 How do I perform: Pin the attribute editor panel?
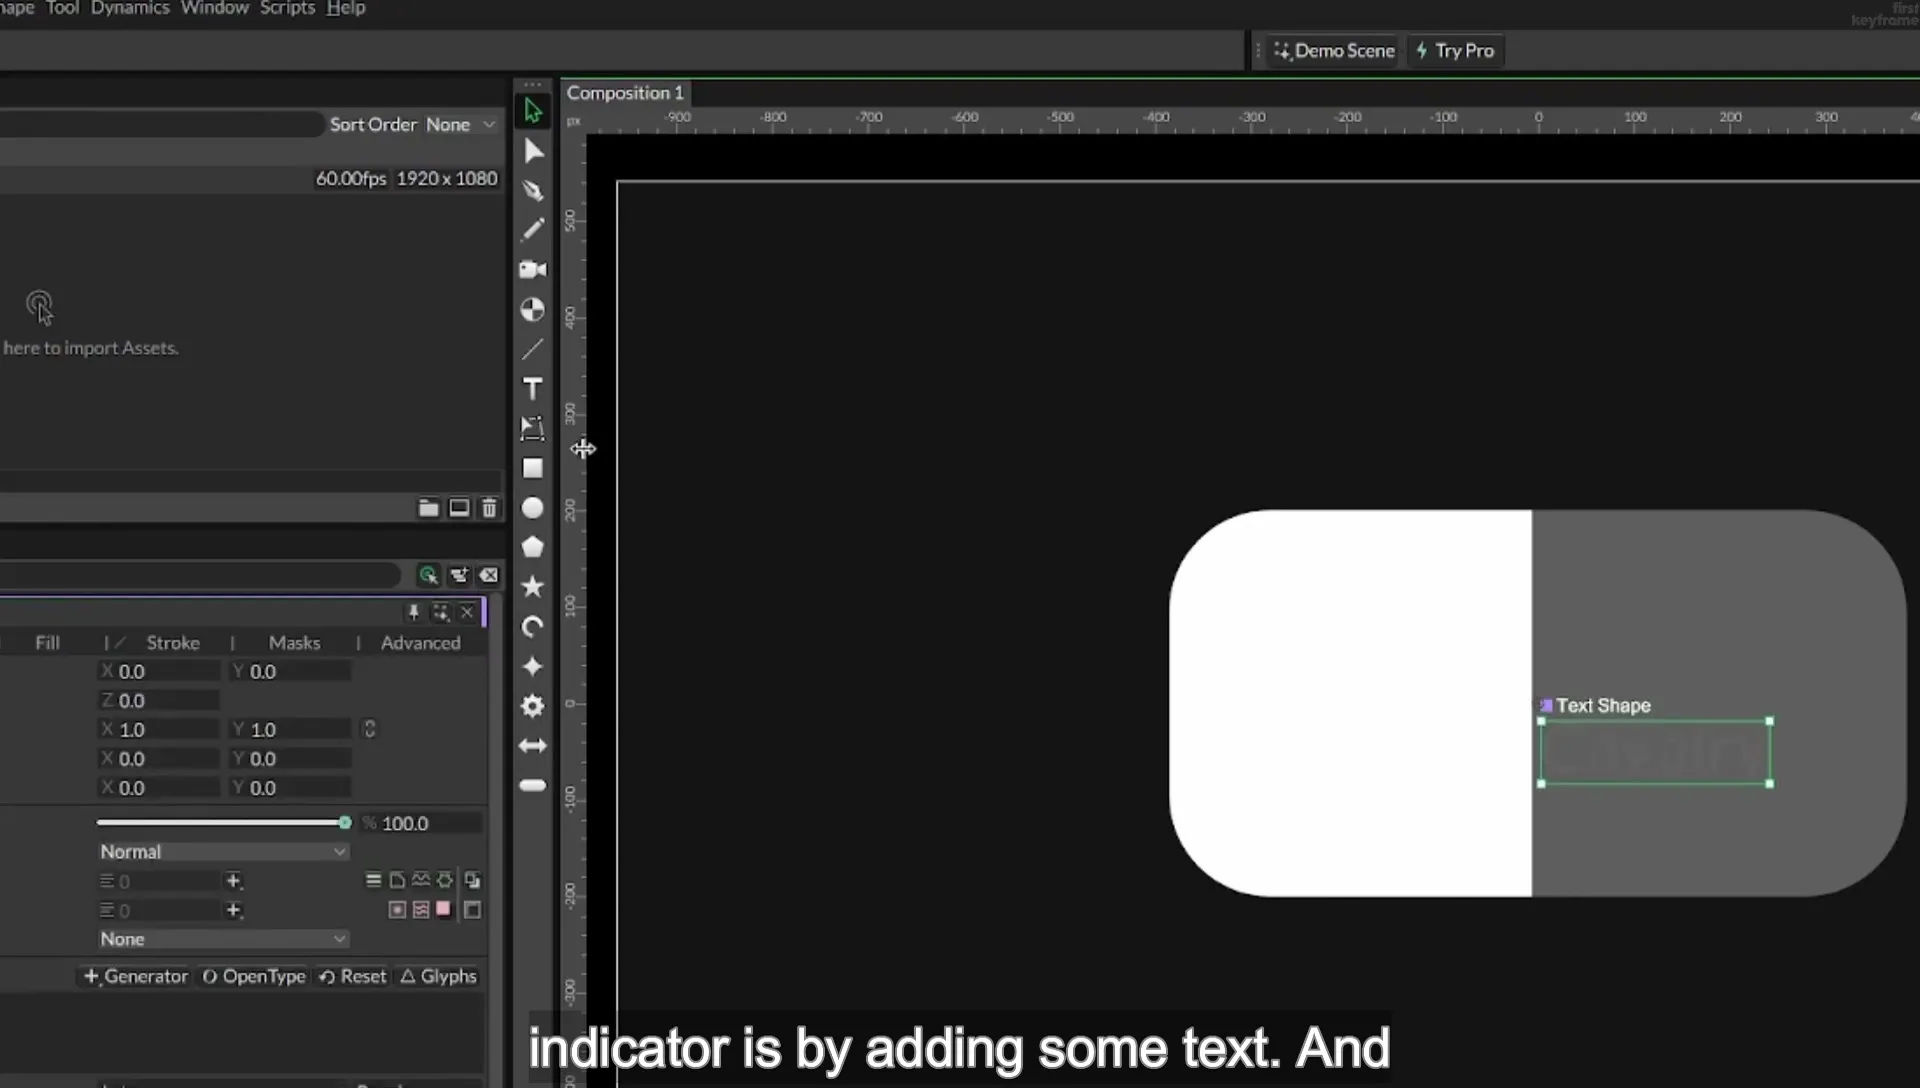tap(413, 612)
